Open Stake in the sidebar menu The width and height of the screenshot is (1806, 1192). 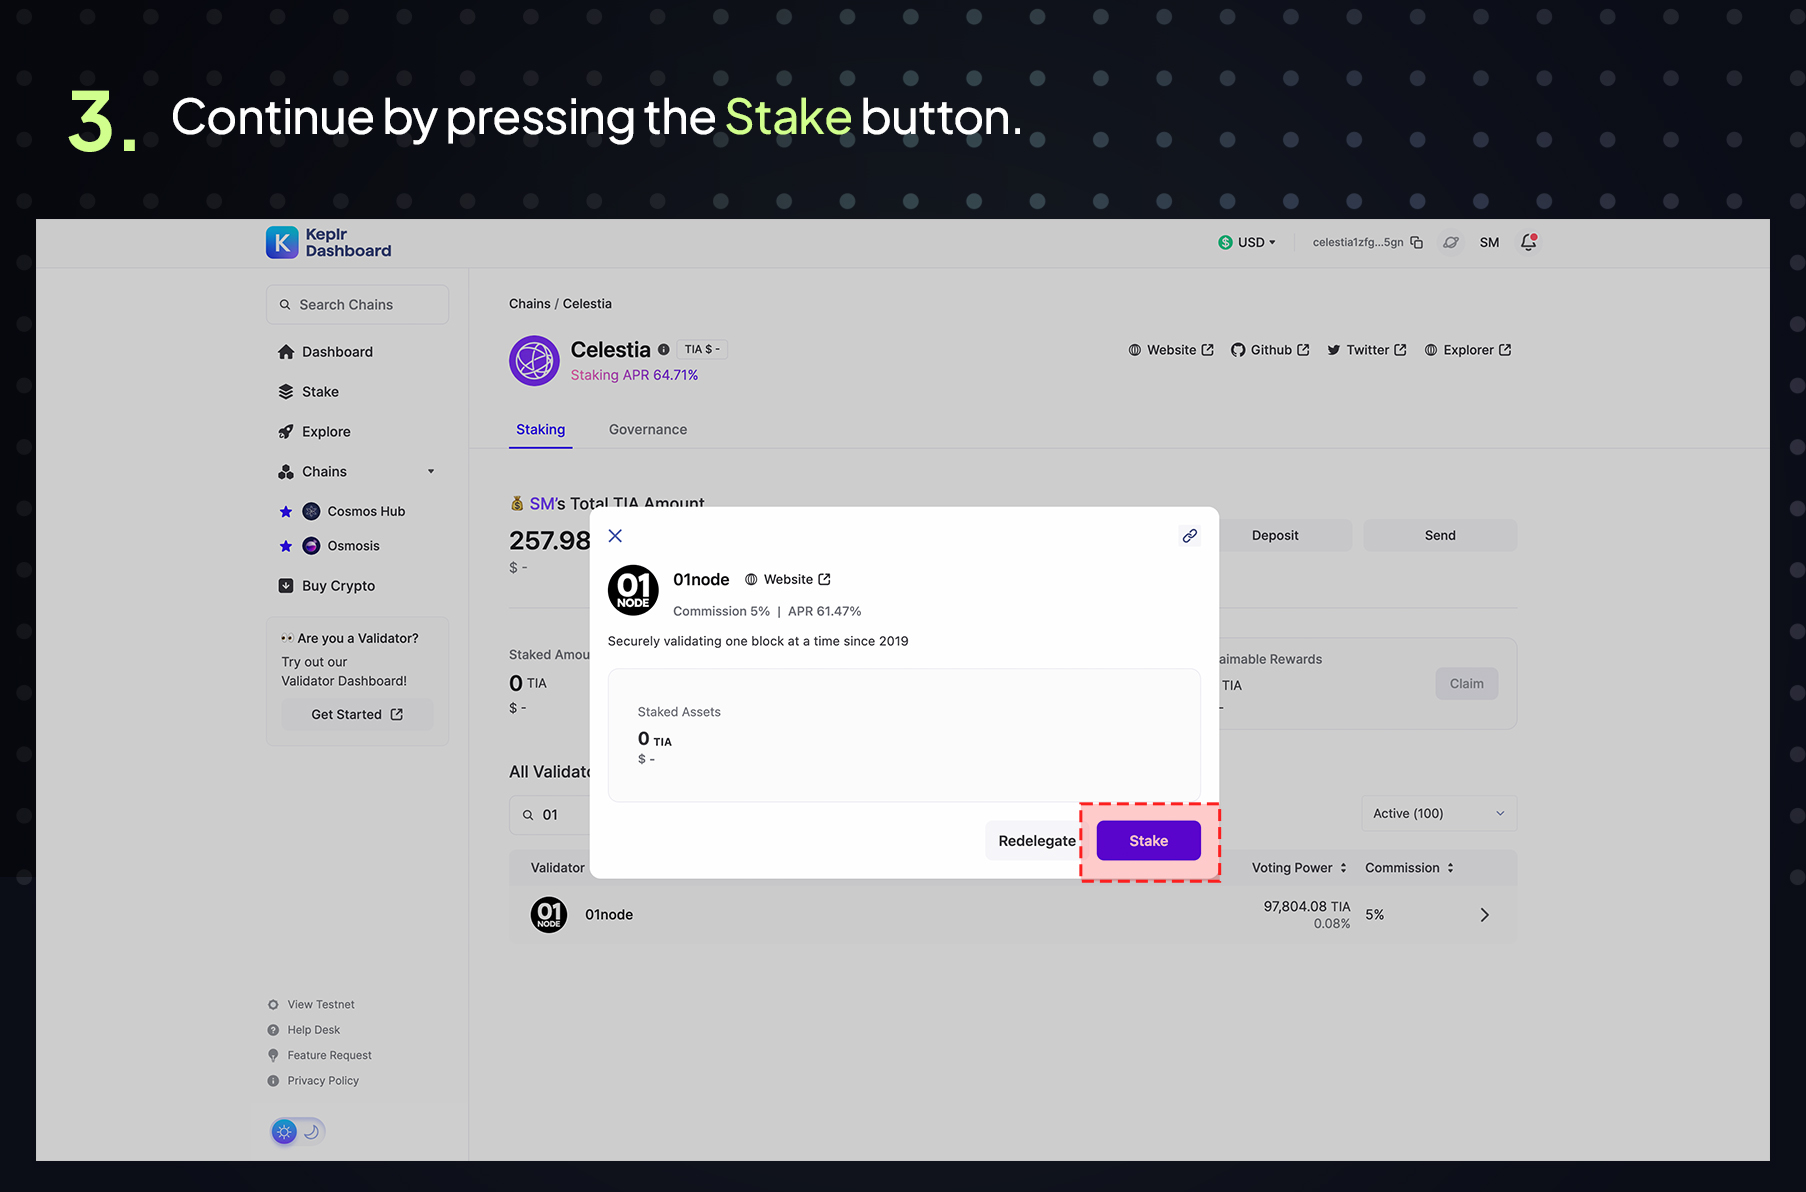coord(320,392)
